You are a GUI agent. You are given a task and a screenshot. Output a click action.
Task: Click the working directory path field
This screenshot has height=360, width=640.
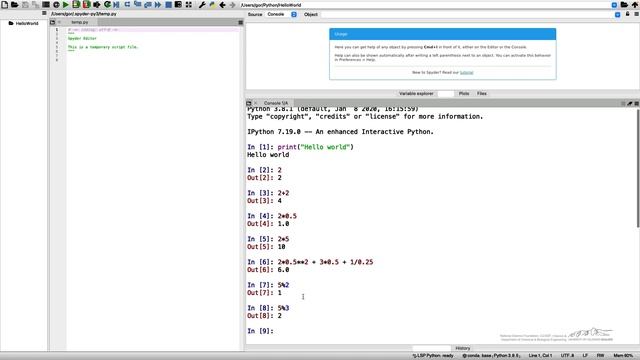tap(425, 5)
